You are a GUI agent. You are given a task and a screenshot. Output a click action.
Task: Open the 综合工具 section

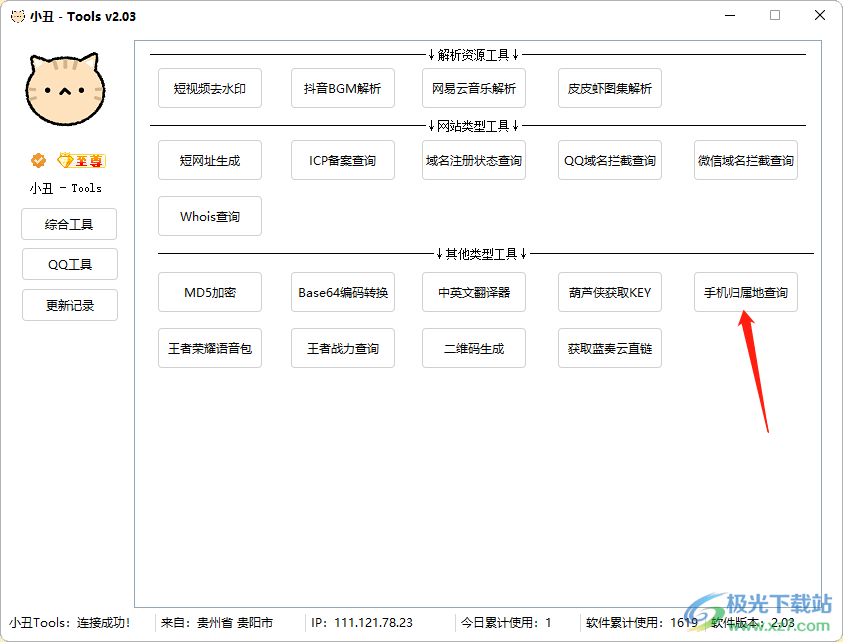[x=69, y=224]
